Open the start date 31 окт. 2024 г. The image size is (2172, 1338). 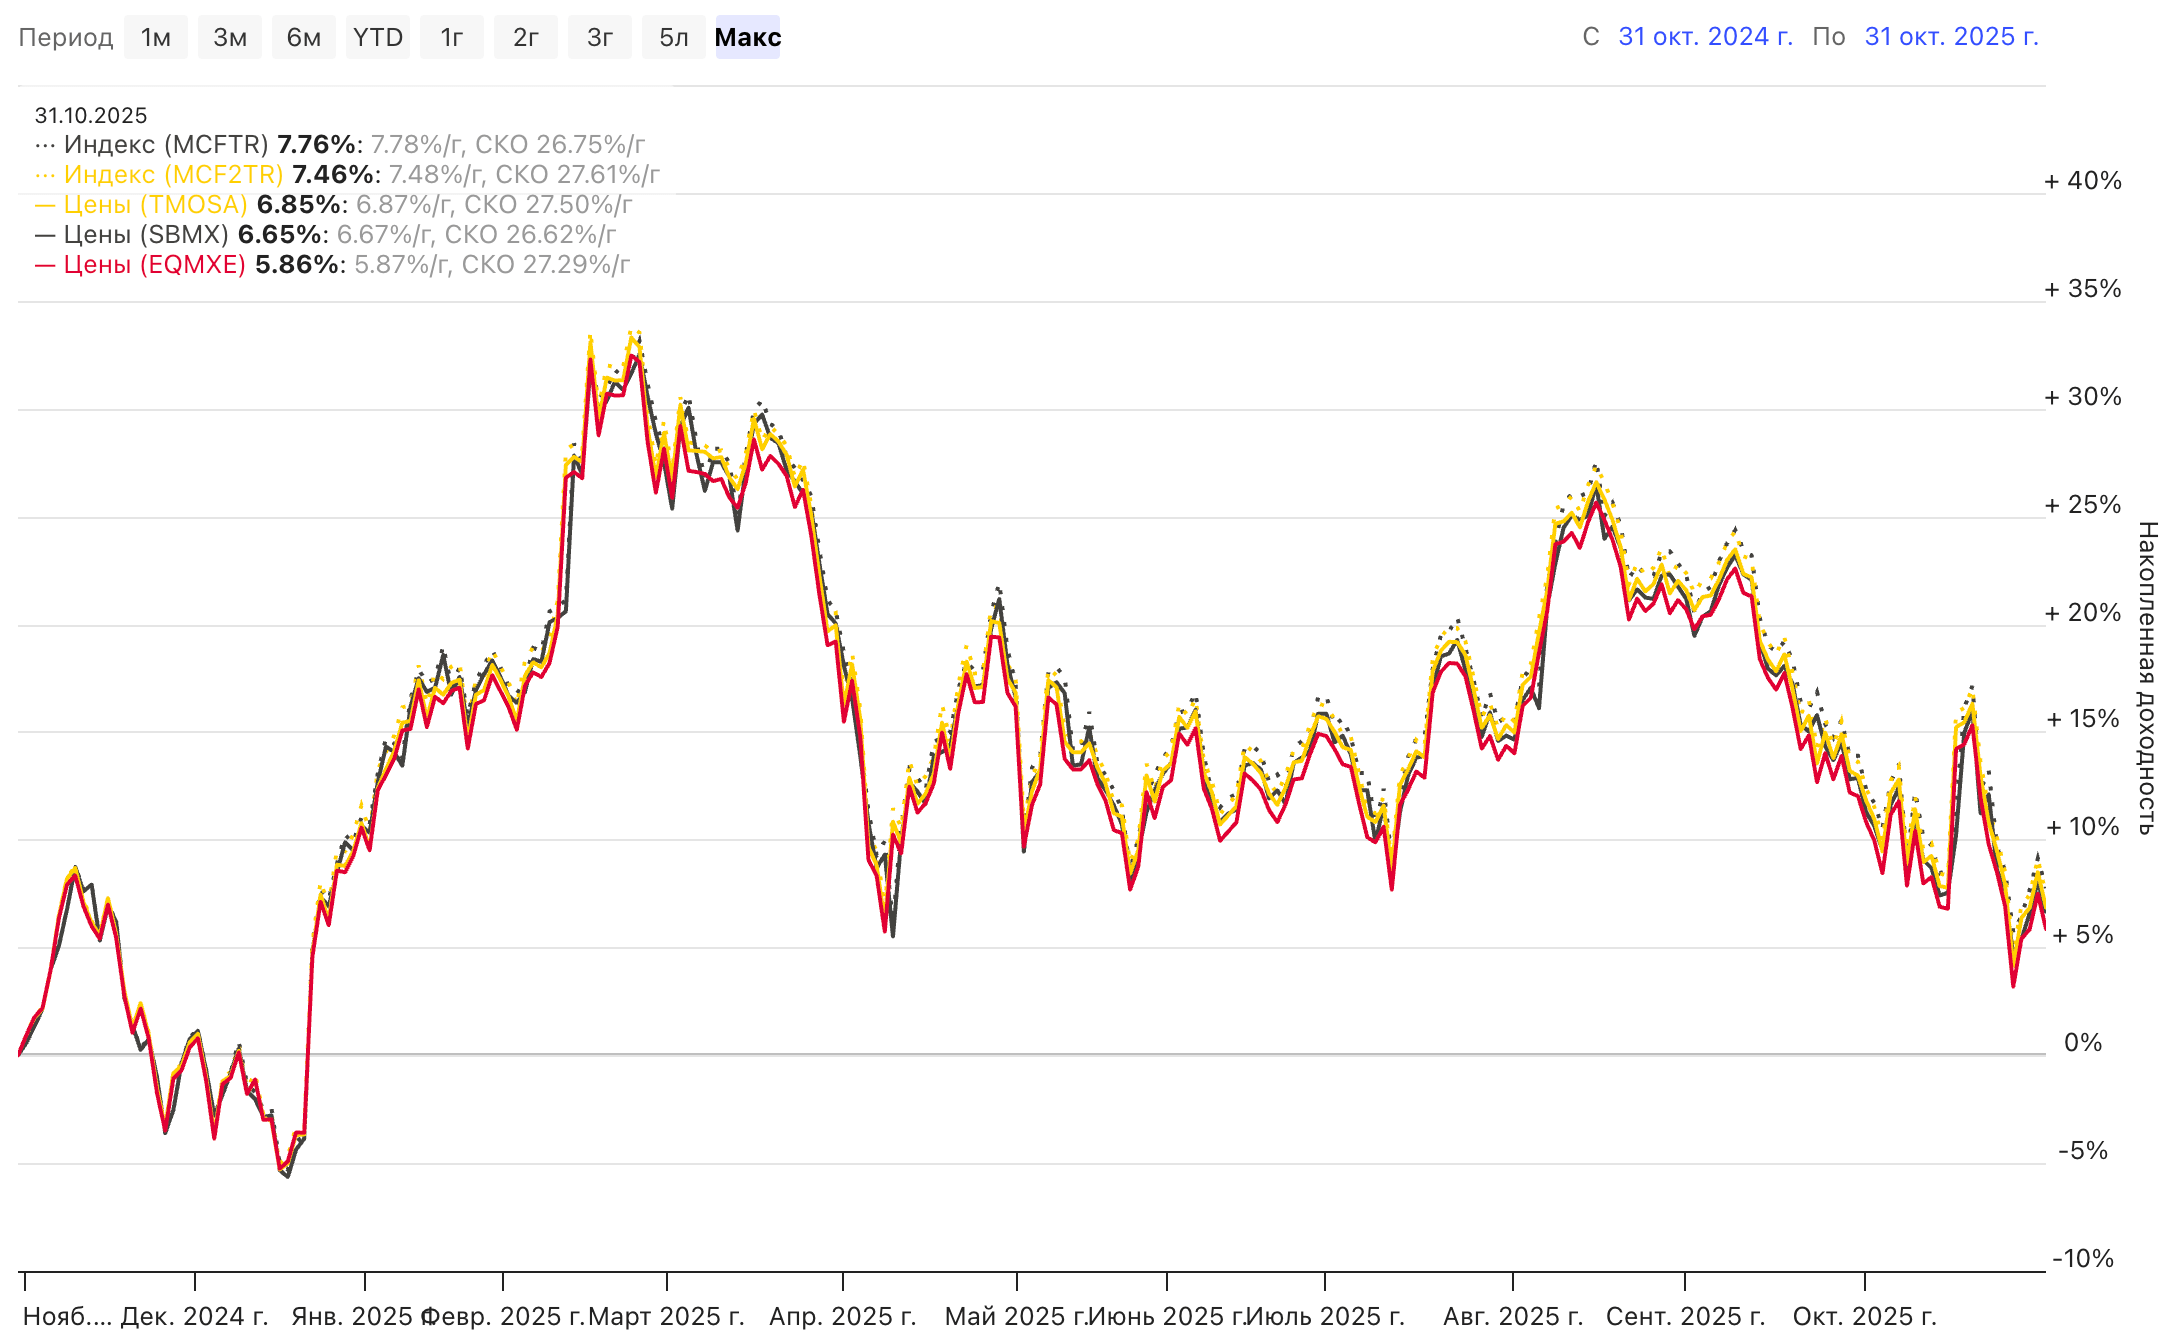click(x=1705, y=37)
